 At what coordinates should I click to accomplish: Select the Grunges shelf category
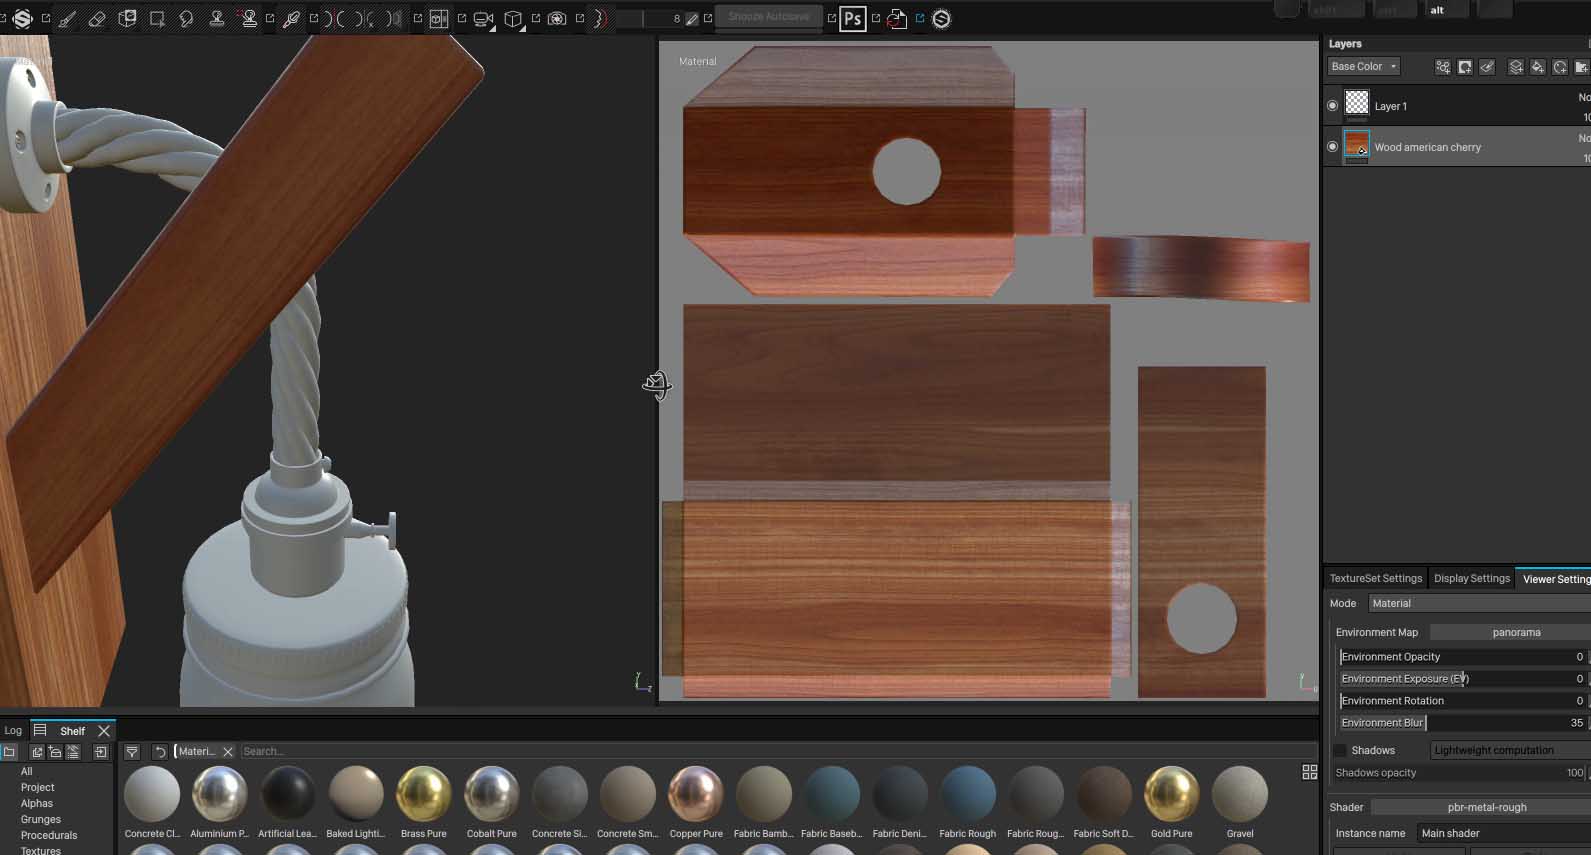41,819
